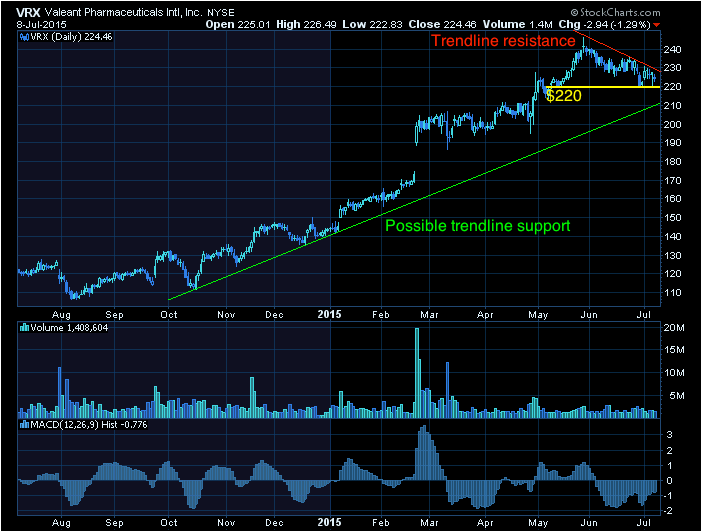Click the candlestick icon beside VRX (Daily)
This screenshot has height=532, width=702.
pos(24,37)
